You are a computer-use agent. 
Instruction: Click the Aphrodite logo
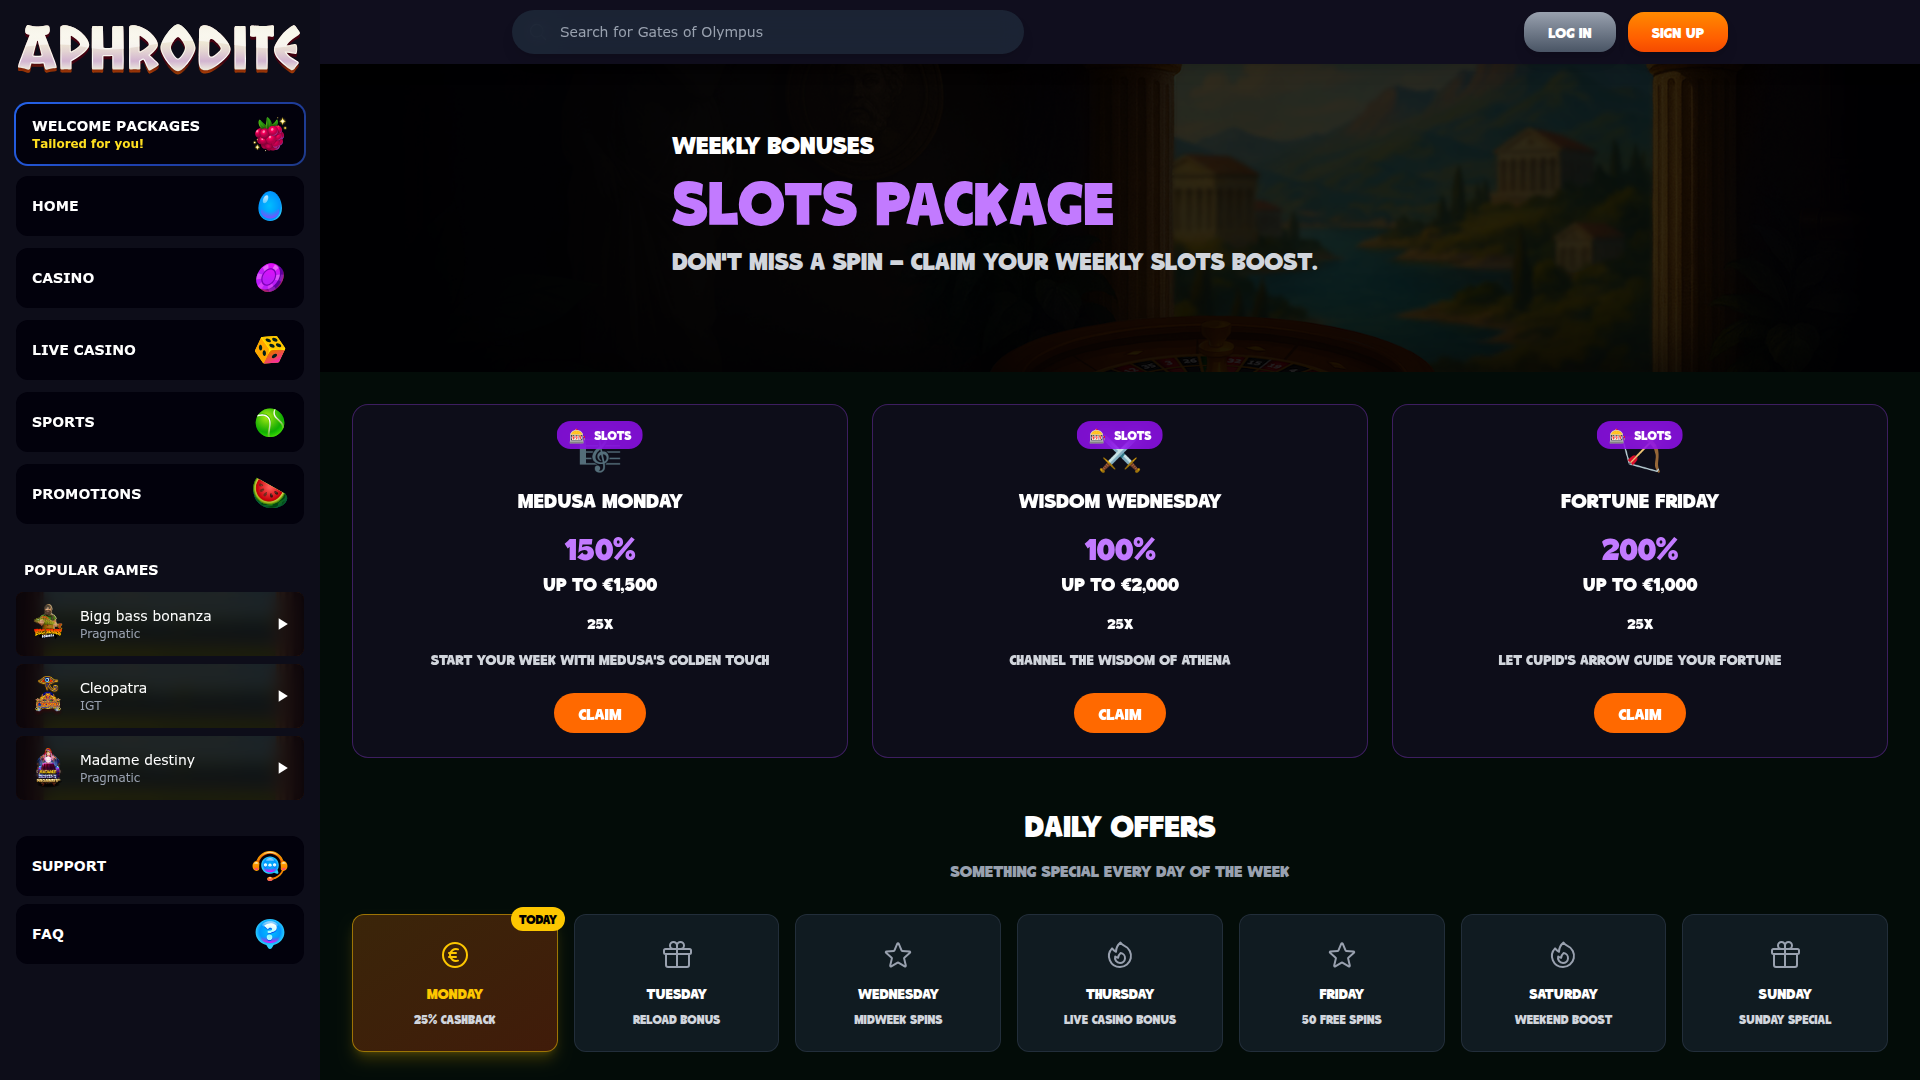click(x=159, y=49)
